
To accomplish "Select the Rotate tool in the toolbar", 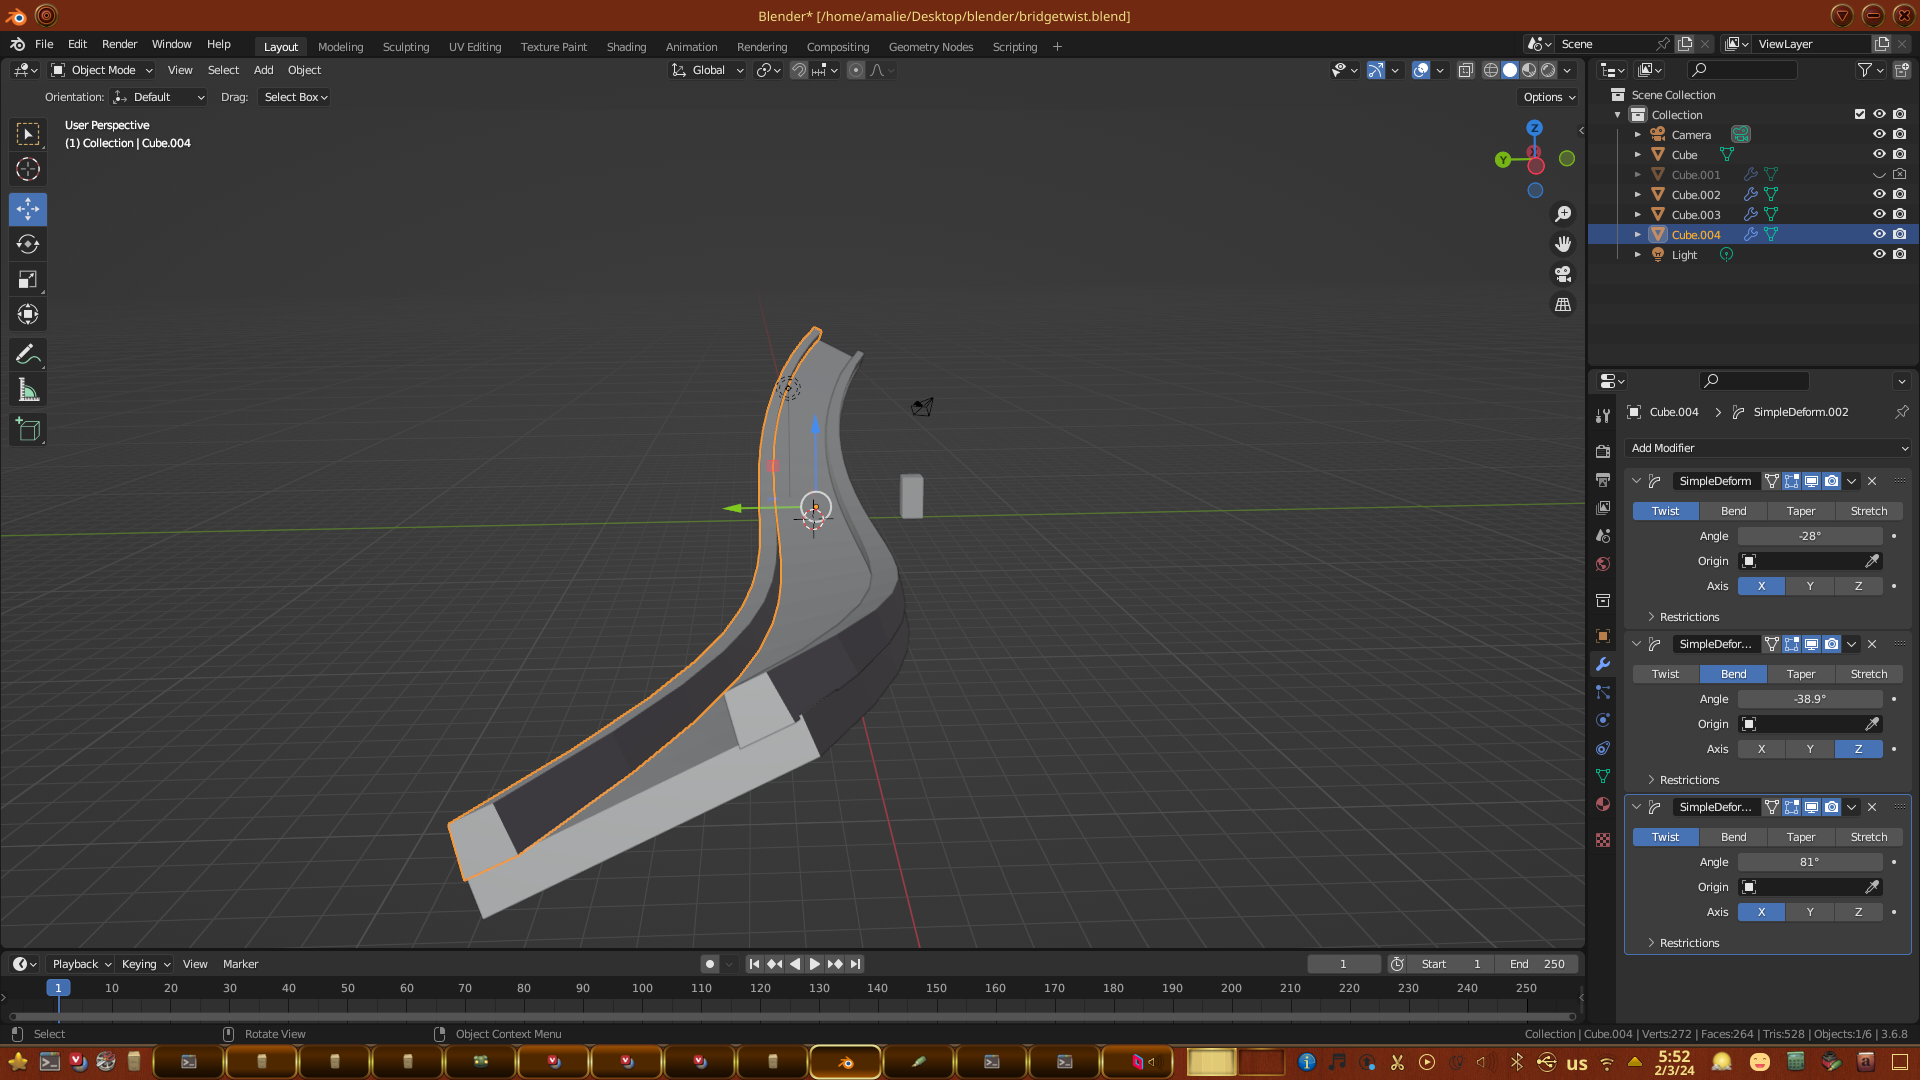I will [x=28, y=245].
